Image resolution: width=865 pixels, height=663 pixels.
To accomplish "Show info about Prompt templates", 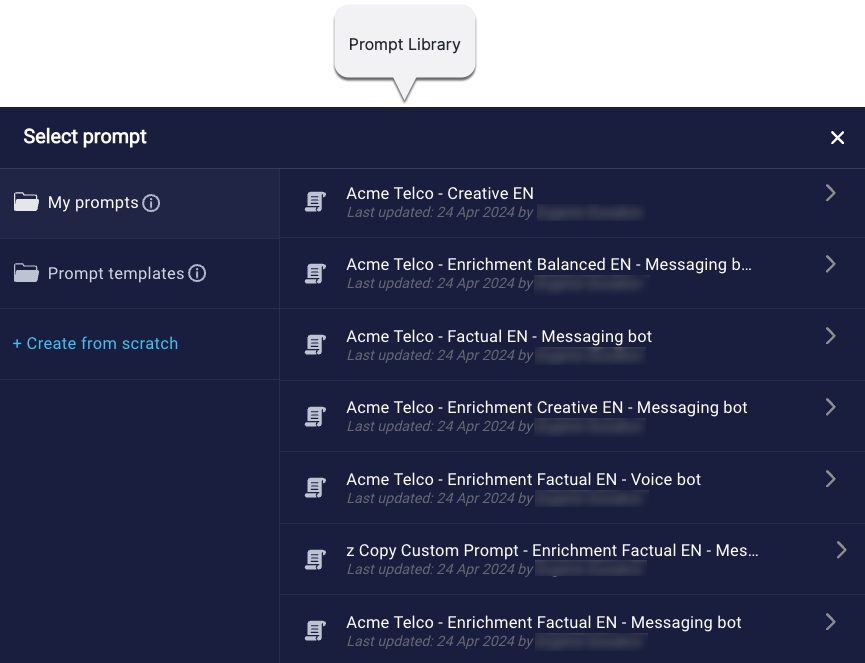I will pos(197,273).
